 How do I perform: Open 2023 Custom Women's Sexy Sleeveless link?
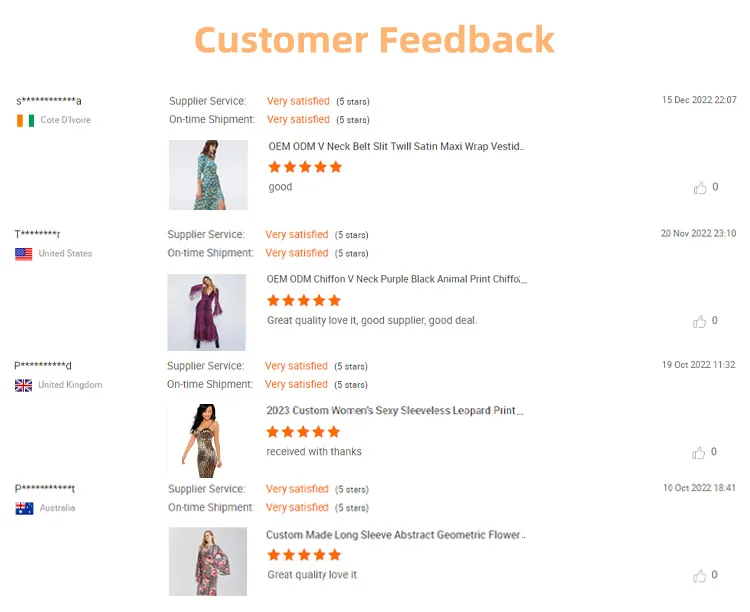click(x=395, y=411)
